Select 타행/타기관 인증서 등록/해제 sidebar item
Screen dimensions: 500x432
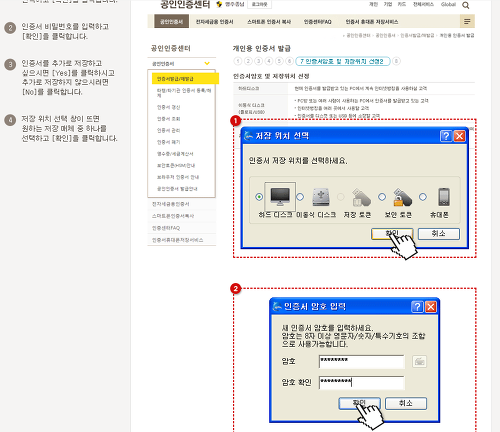(x=184, y=93)
